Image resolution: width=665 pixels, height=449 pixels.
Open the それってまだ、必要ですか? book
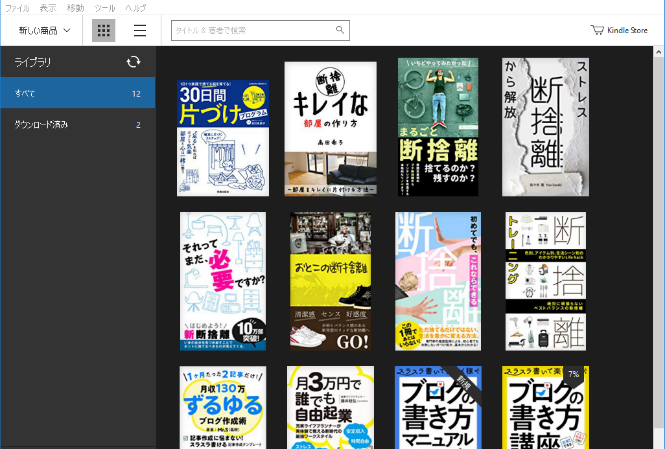(x=223, y=281)
